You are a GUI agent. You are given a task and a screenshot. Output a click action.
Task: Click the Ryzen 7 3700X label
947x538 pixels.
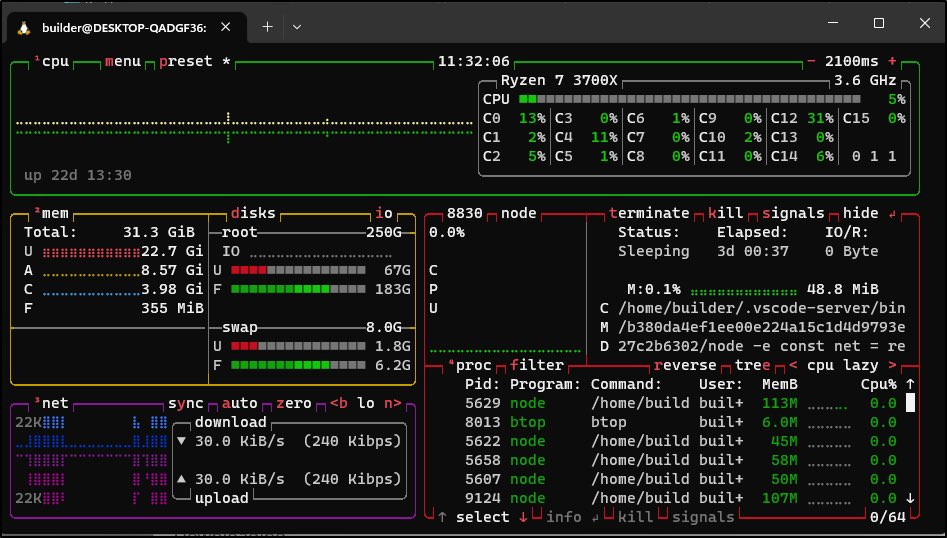(559, 81)
